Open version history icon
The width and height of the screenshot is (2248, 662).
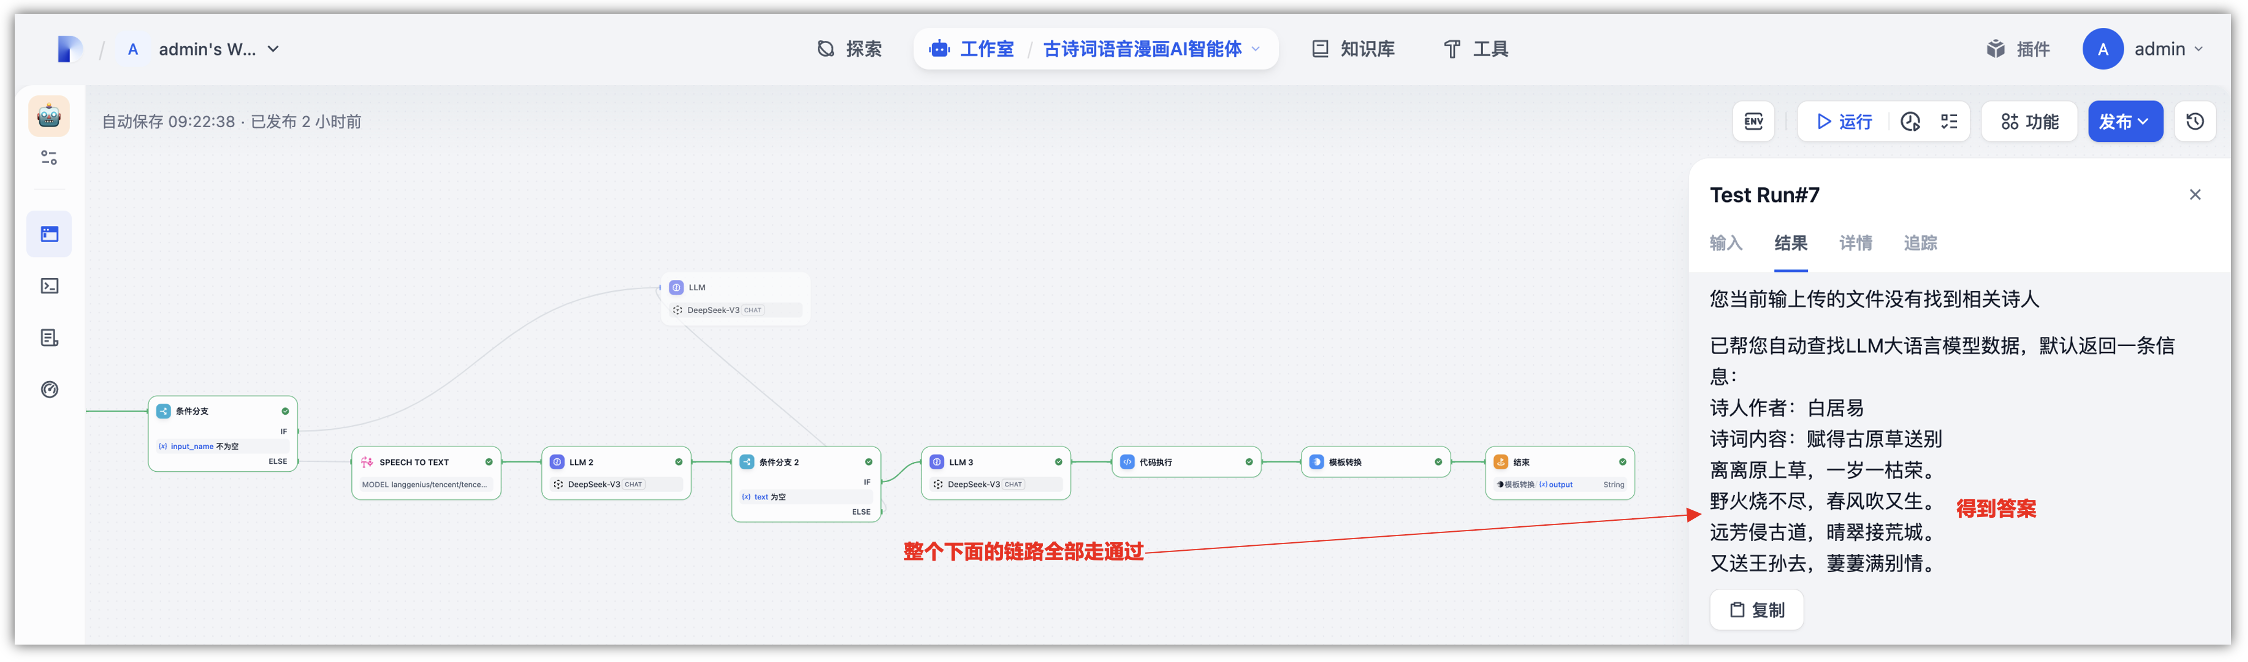point(2195,122)
